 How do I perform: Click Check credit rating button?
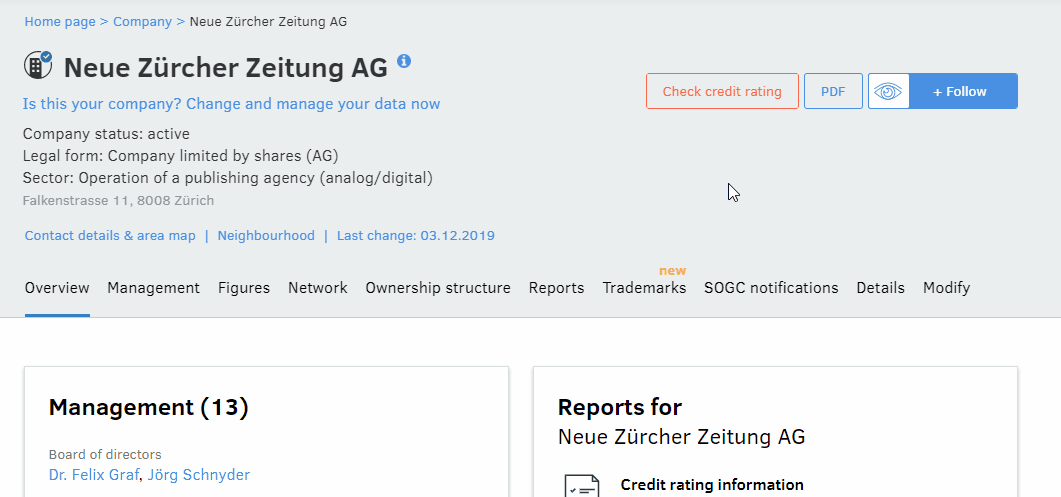(722, 91)
